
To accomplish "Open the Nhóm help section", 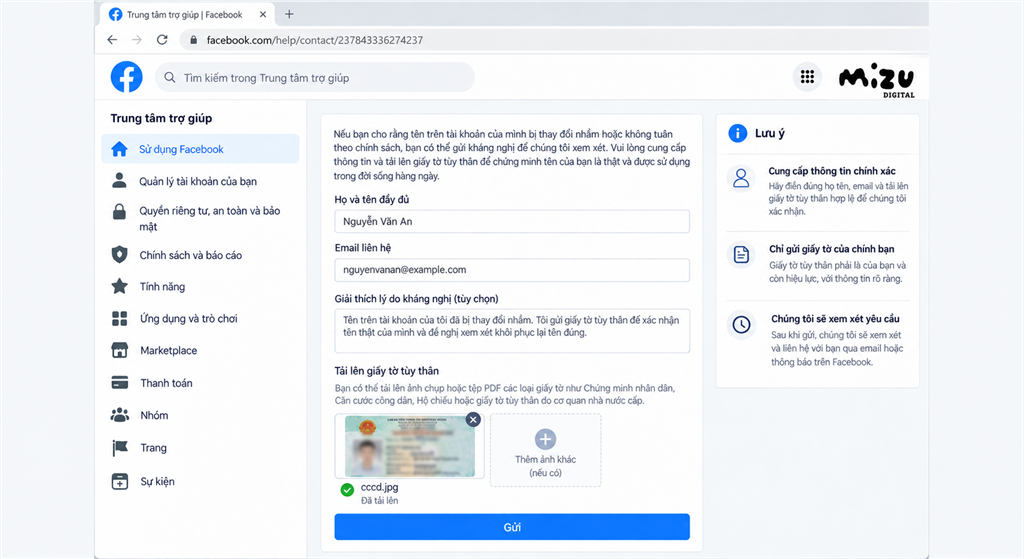I will (154, 415).
